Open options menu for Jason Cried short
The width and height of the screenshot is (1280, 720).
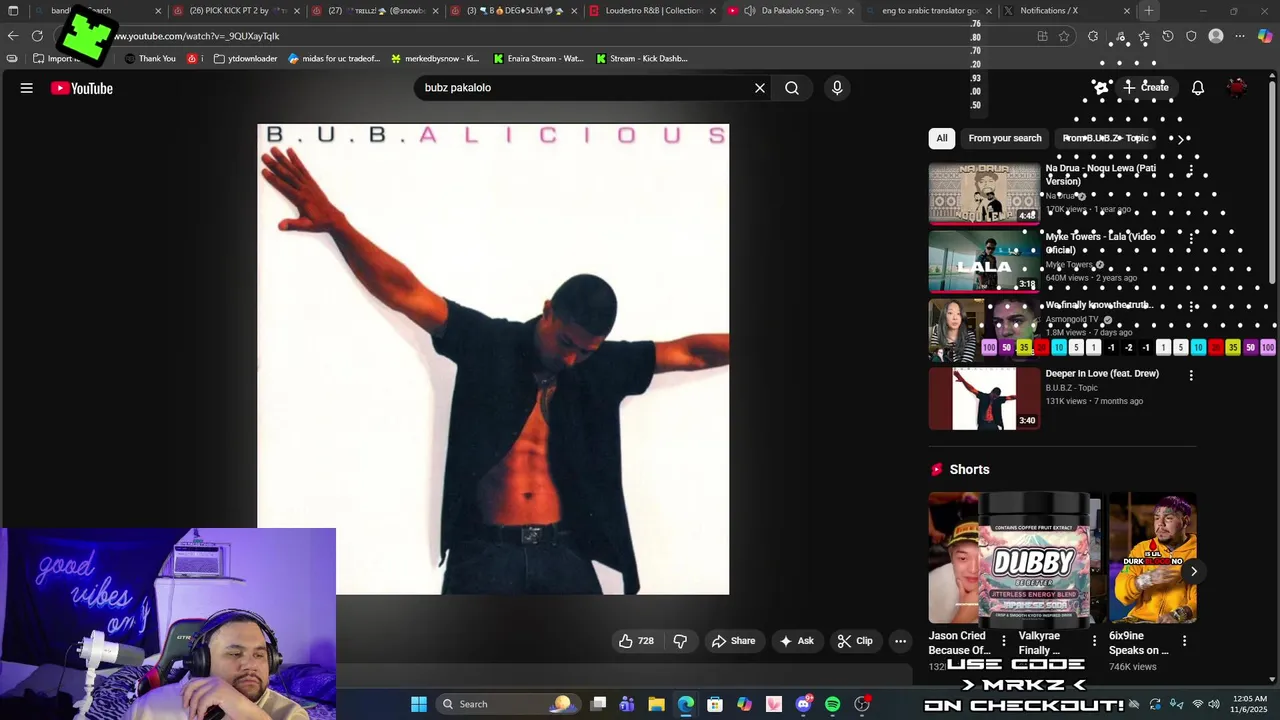click(1003, 640)
